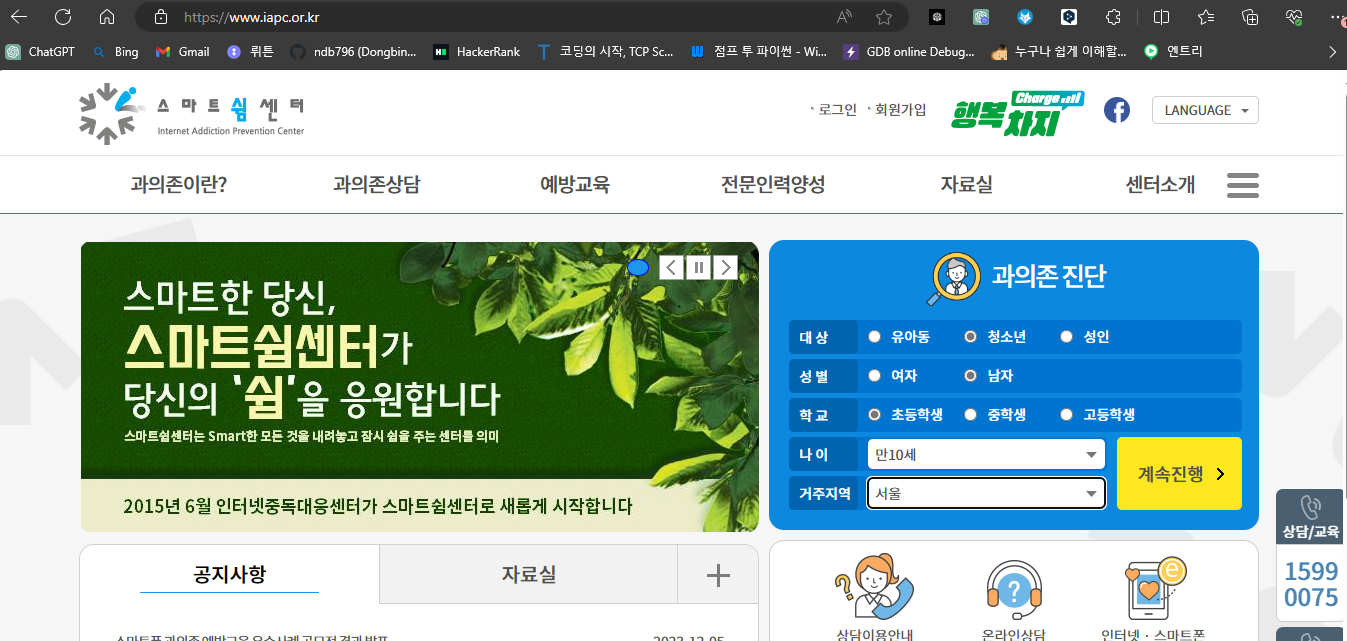Show next banner slide arrow
The width and height of the screenshot is (1347, 641).
click(x=725, y=267)
